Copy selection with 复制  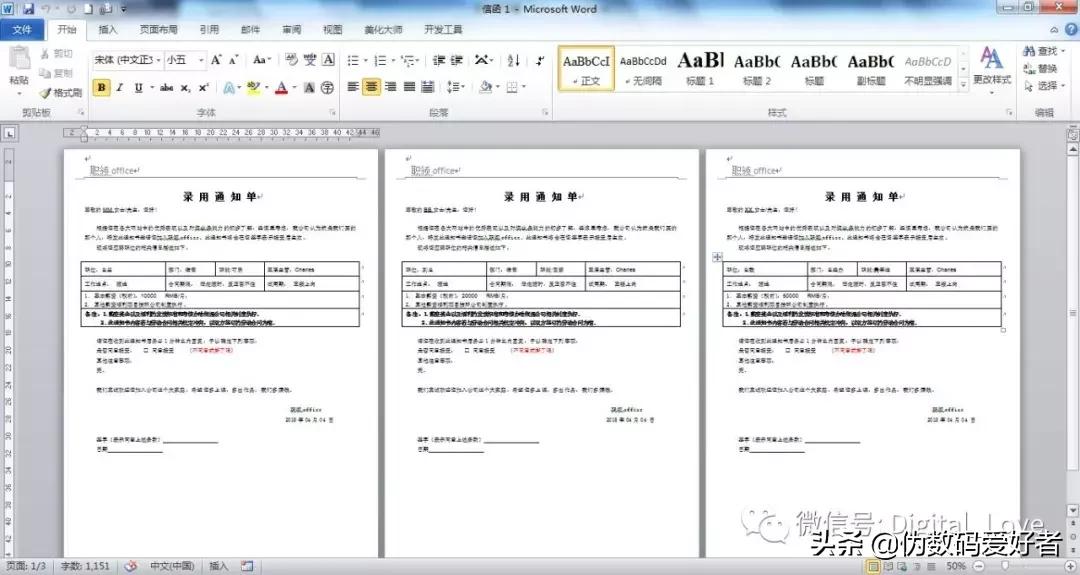coord(56,73)
